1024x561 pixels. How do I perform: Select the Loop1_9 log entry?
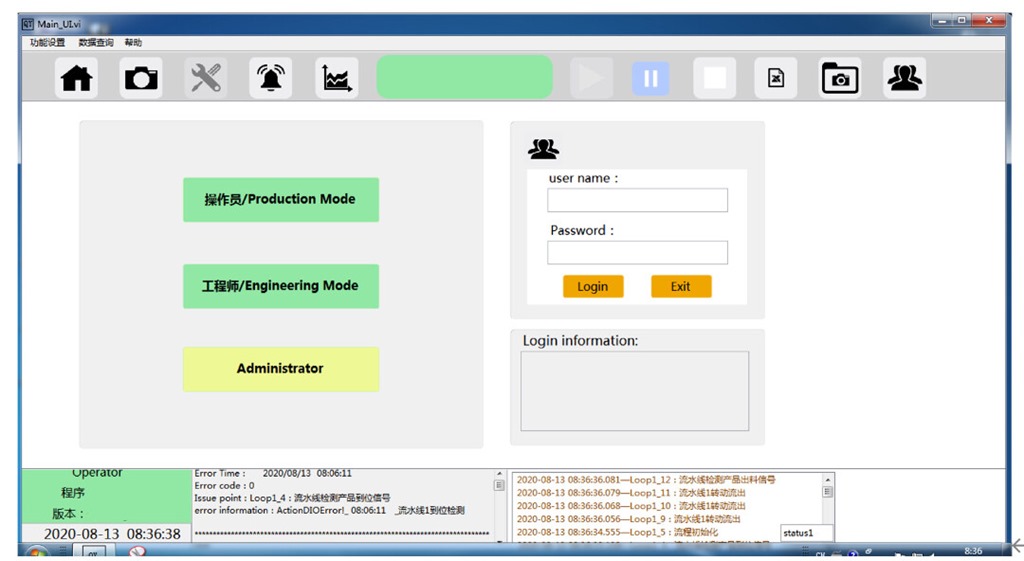tap(628, 519)
